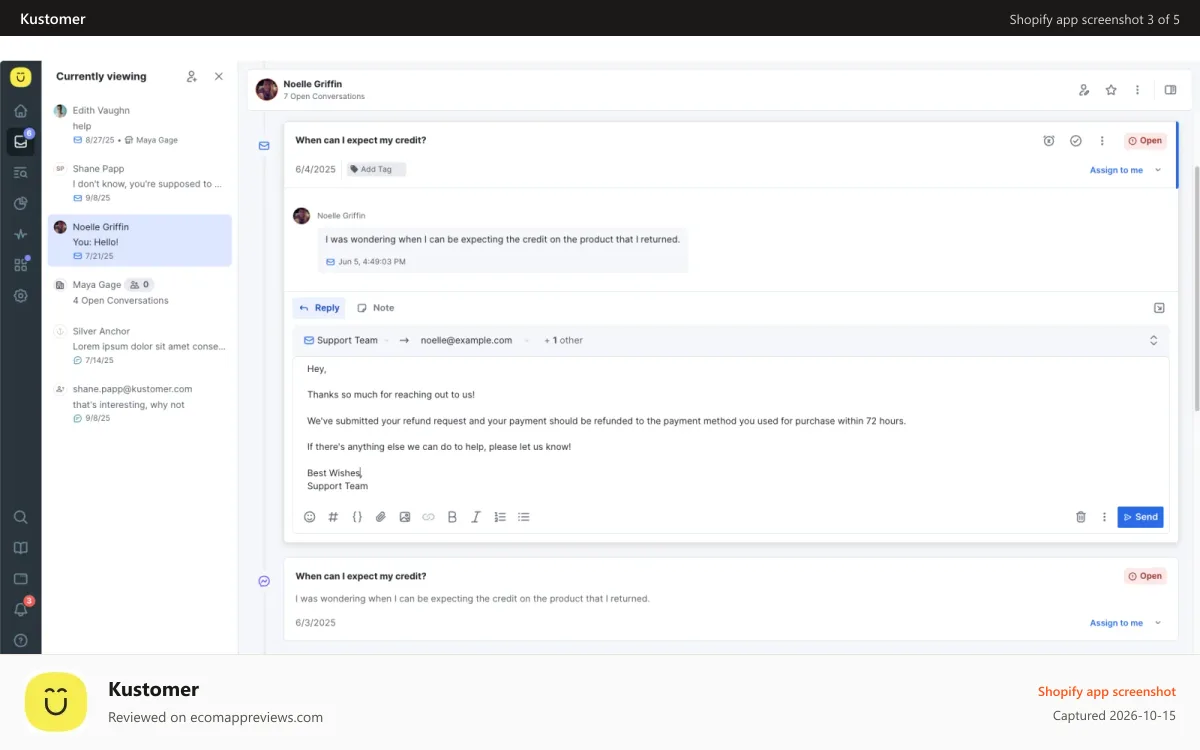1200x750 pixels.
Task: Toggle bulleted list in reply
Action: click(x=524, y=517)
